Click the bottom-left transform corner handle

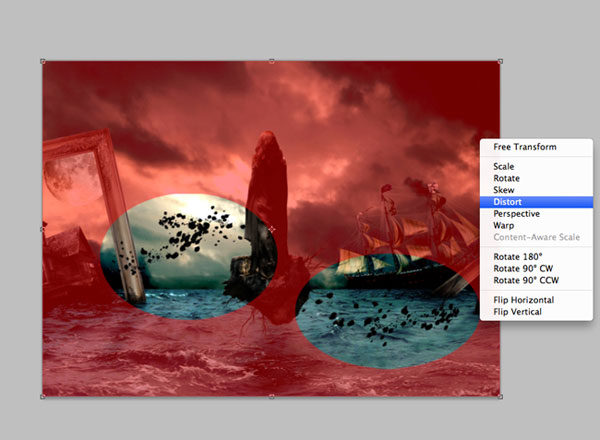click(43, 397)
